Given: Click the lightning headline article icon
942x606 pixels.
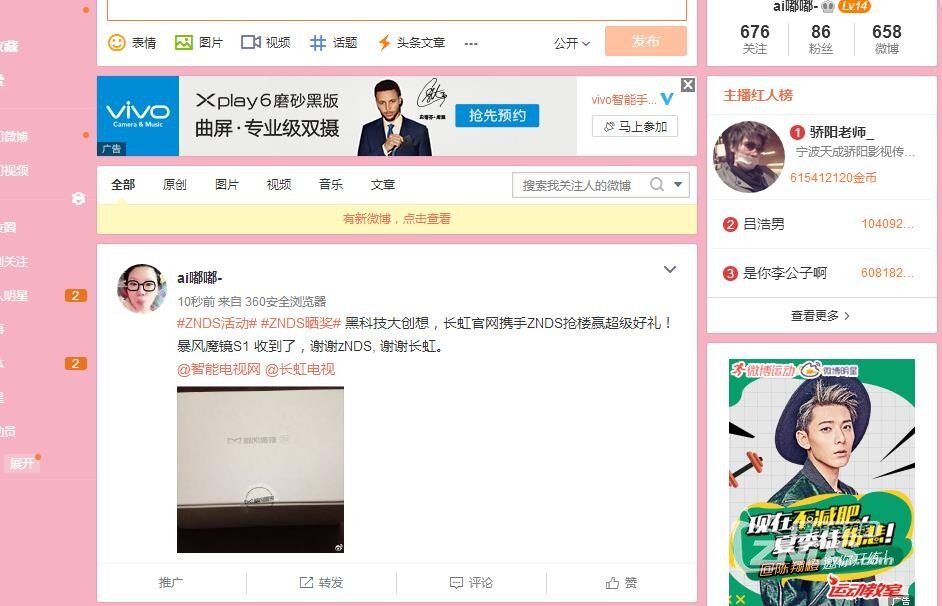Looking at the screenshot, I should pyautogui.click(x=384, y=43).
